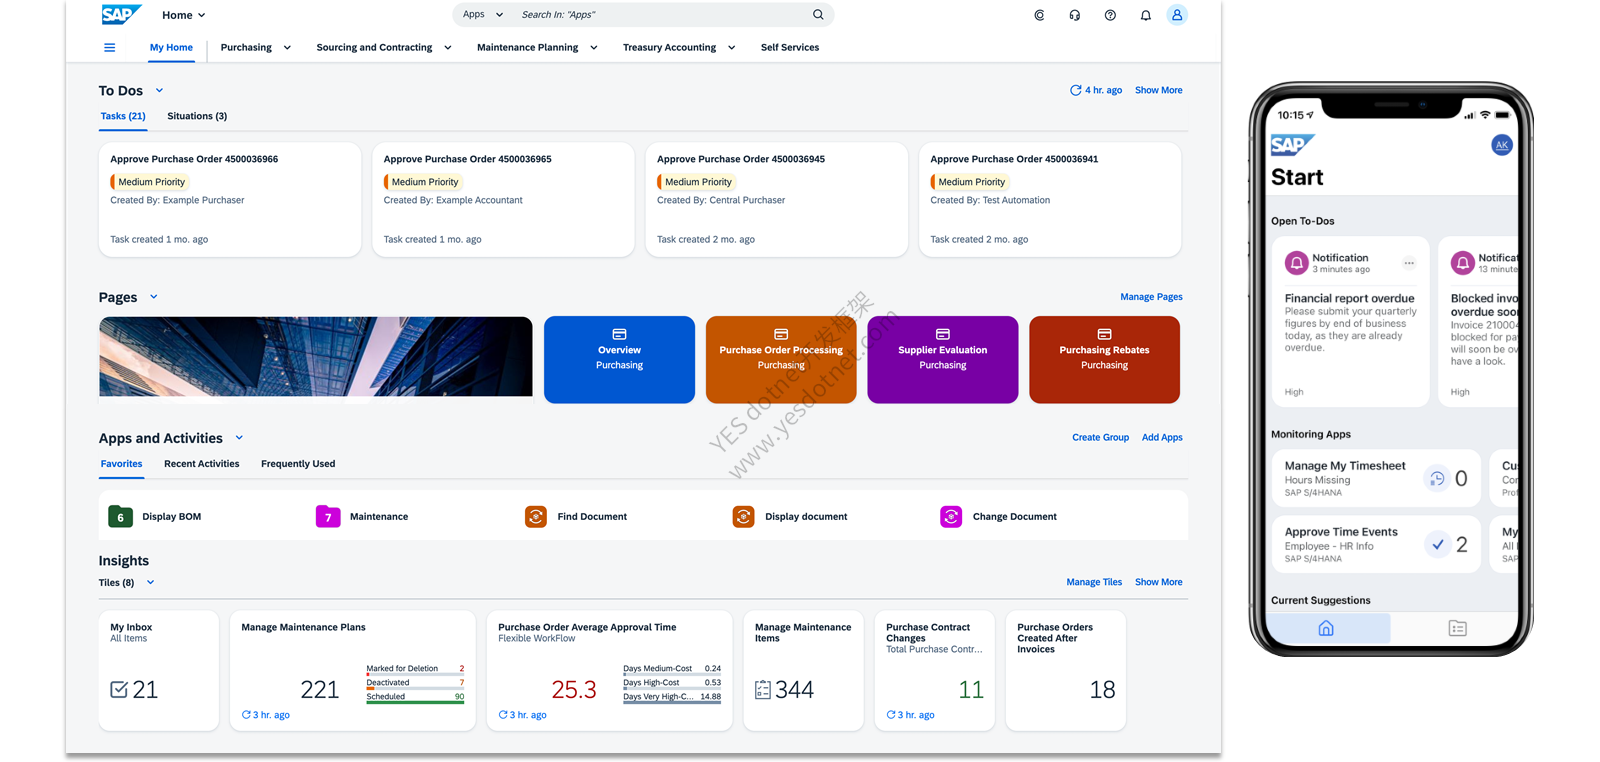Tap the AK avatar on phone
This screenshot has width=1600, height=762.
pyautogui.click(x=1501, y=145)
